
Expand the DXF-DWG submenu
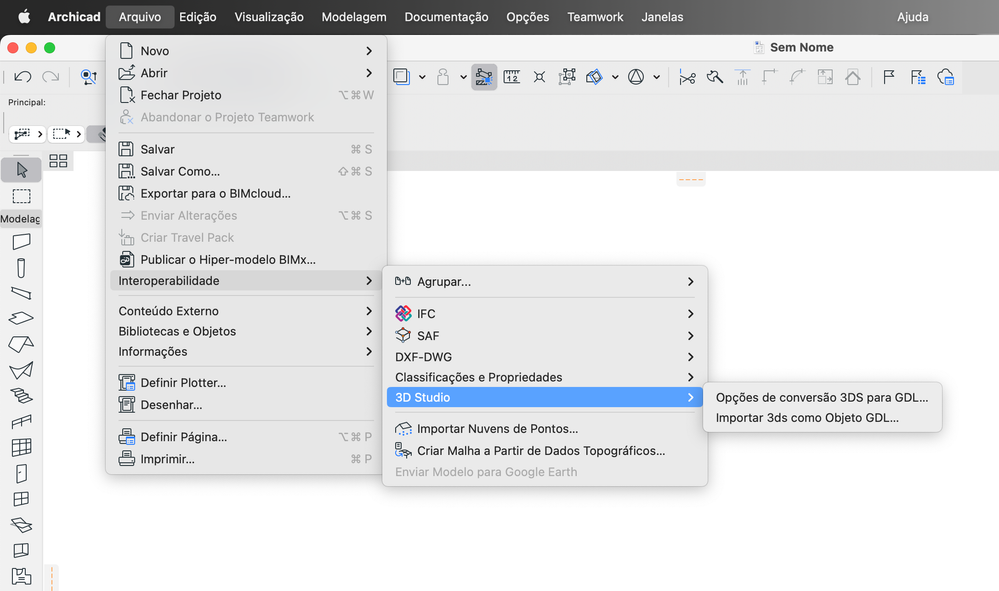[x=545, y=357]
